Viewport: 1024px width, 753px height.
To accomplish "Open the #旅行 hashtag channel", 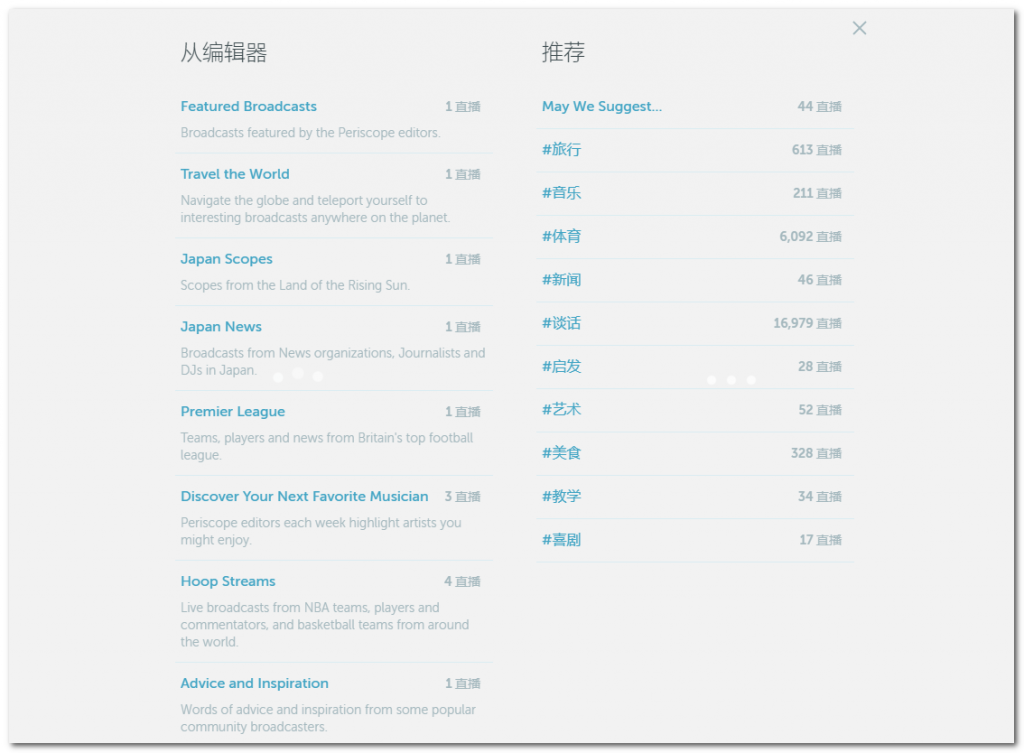I will pyautogui.click(x=561, y=150).
